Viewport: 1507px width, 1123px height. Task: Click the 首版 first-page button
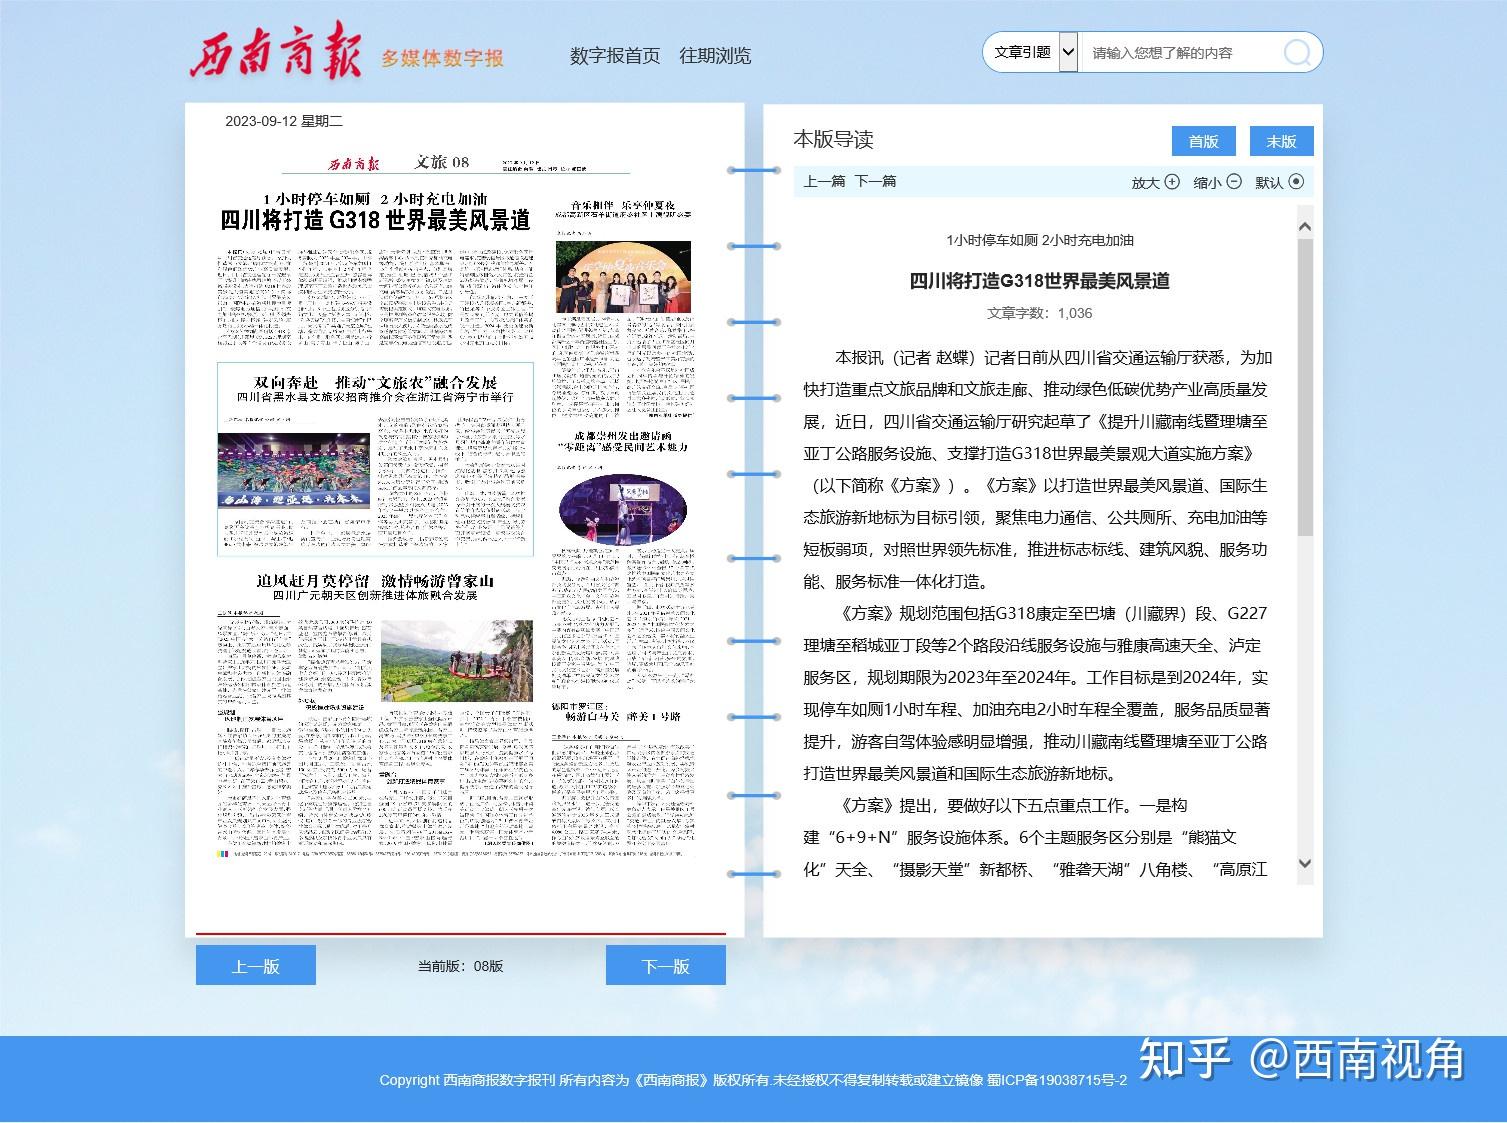(x=1203, y=141)
